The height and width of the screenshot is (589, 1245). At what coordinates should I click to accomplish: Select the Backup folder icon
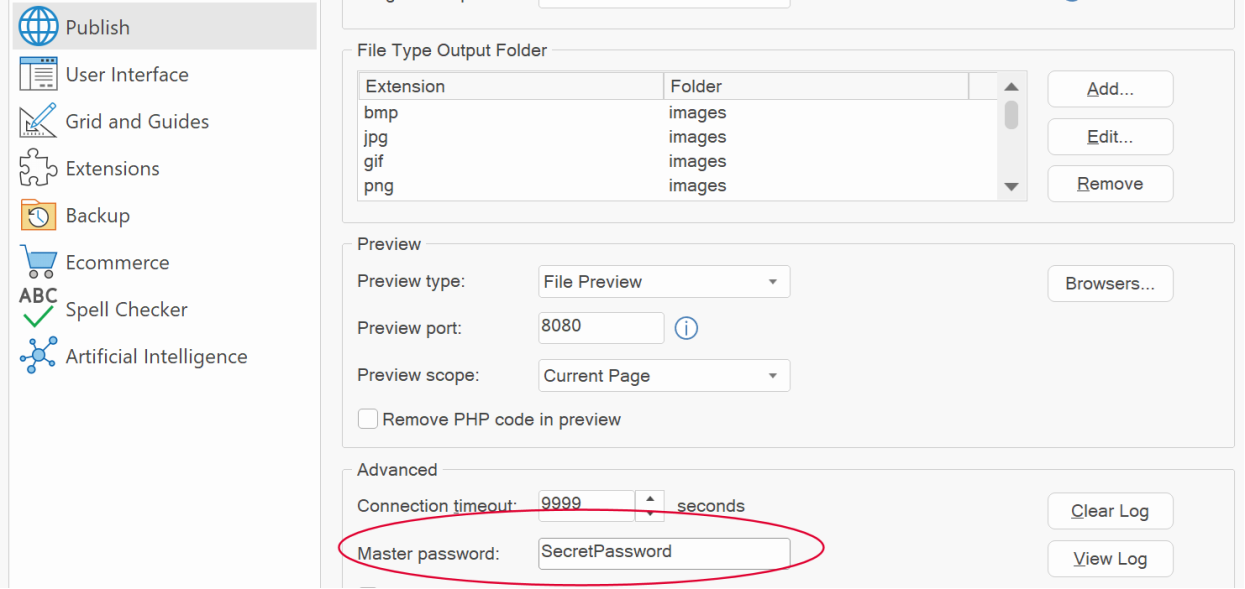tap(38, 215)
